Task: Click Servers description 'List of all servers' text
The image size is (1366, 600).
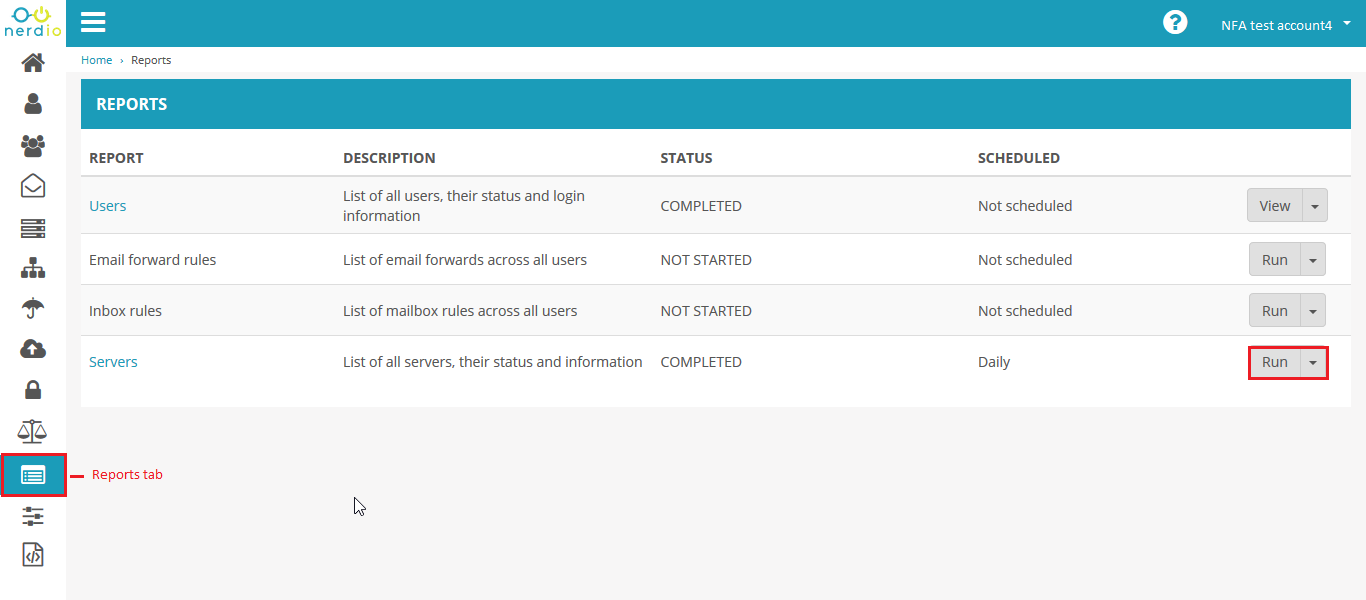Action: coord(493,362)
